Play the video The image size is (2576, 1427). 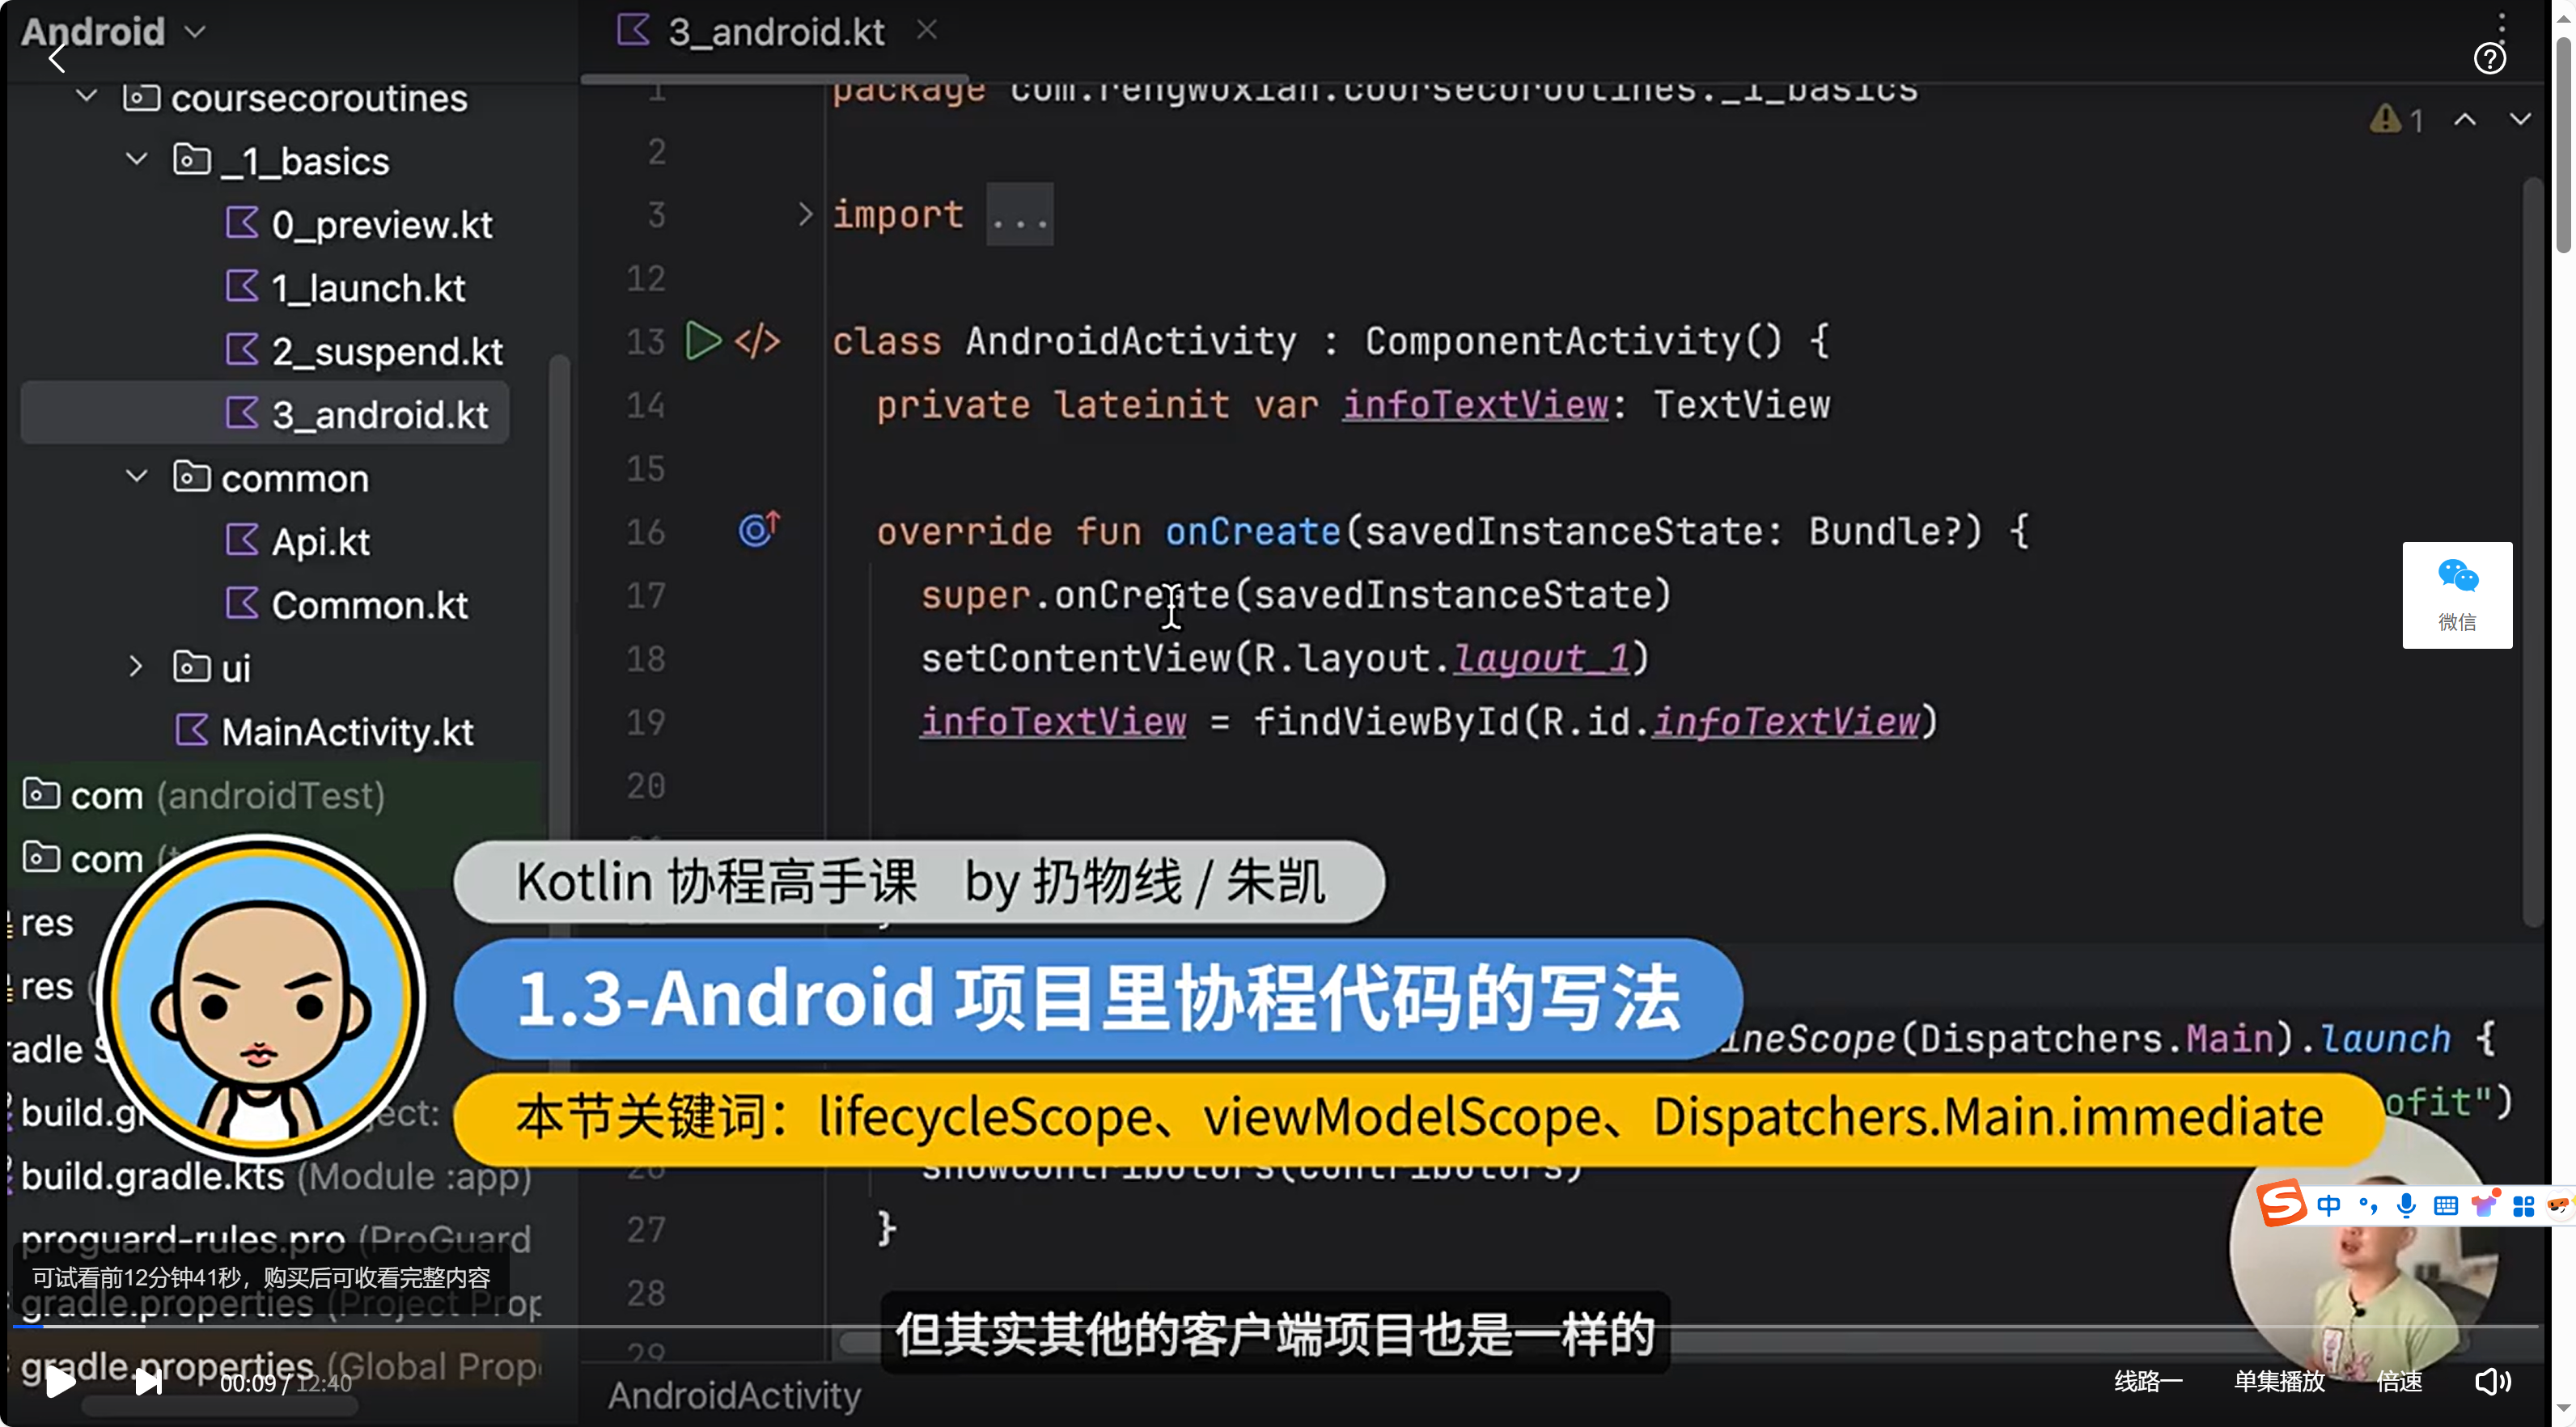point(60,1382)
